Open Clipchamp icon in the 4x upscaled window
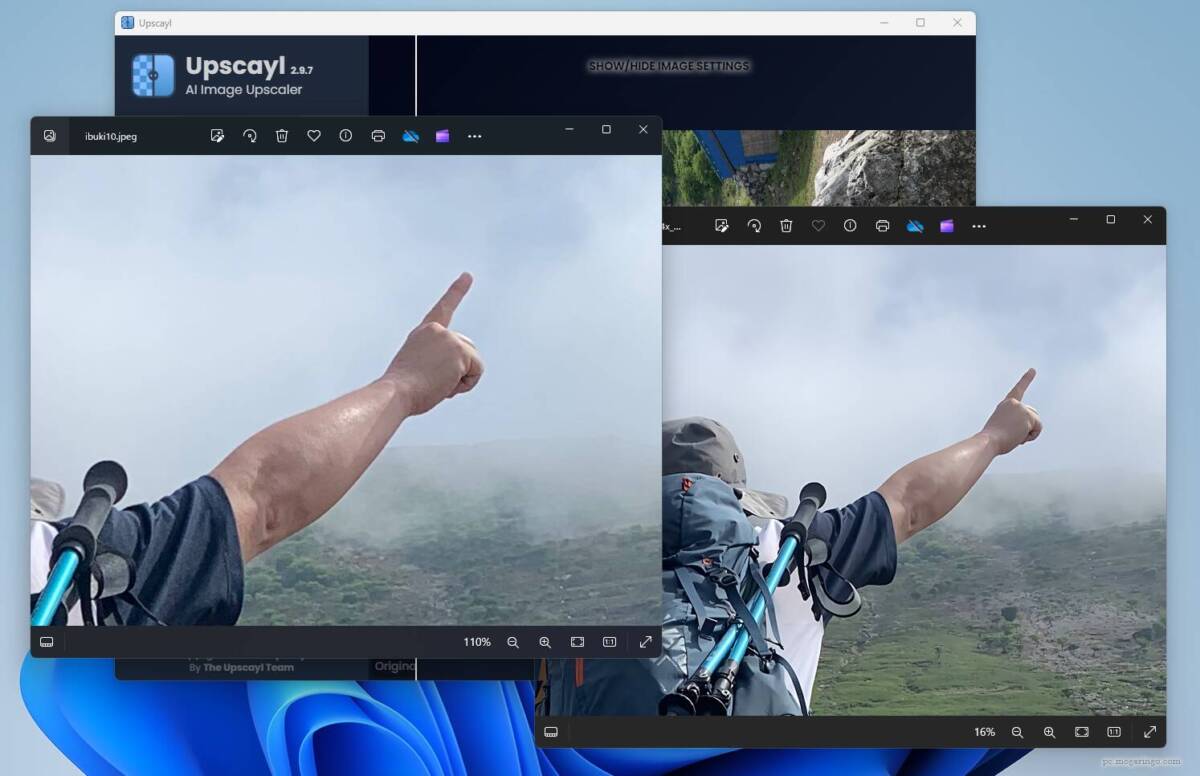This screenshot has width=1200, height=776. pyautogui.click(x=946, y=226)
